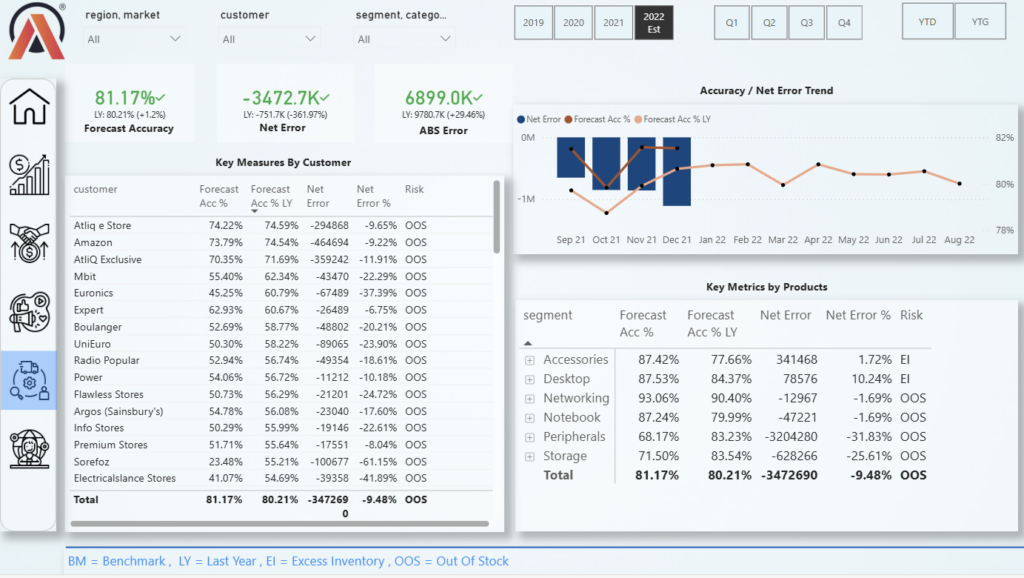Select the Argos (Sainsbury's) row
Image resolution: width=1024 pixels, height=578 pixels.
point(250,411)
